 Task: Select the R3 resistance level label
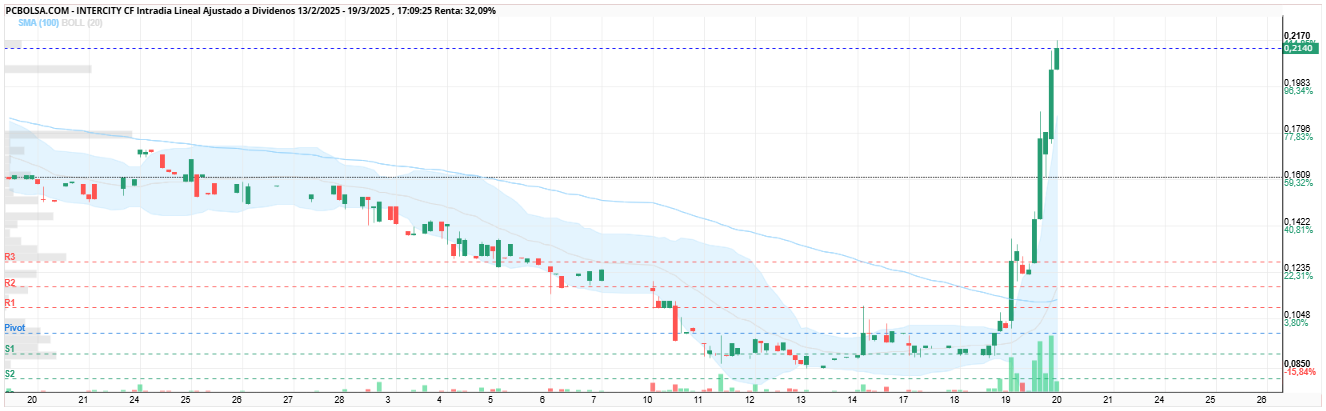click(10, 257)
